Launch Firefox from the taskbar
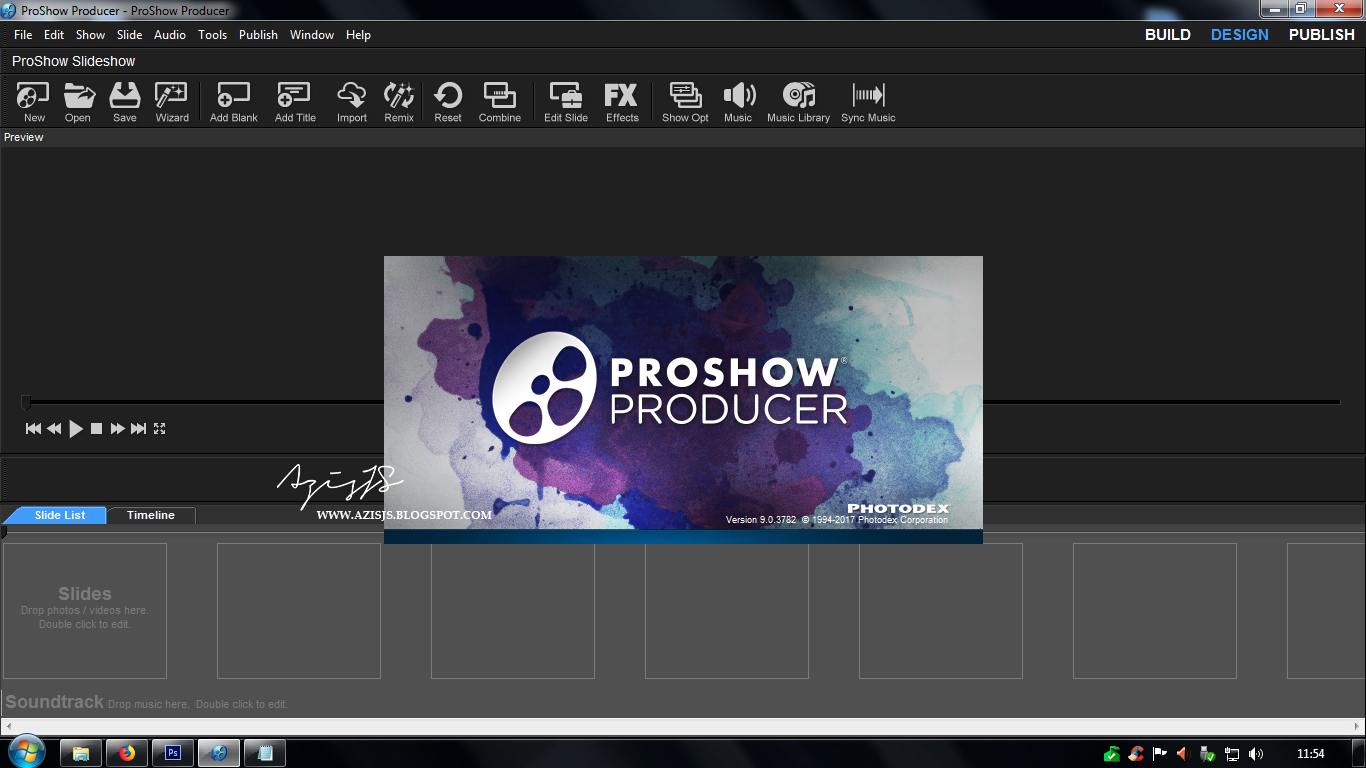The width and height of the screenshot is (1366, 768). click(x=126, y=751)
